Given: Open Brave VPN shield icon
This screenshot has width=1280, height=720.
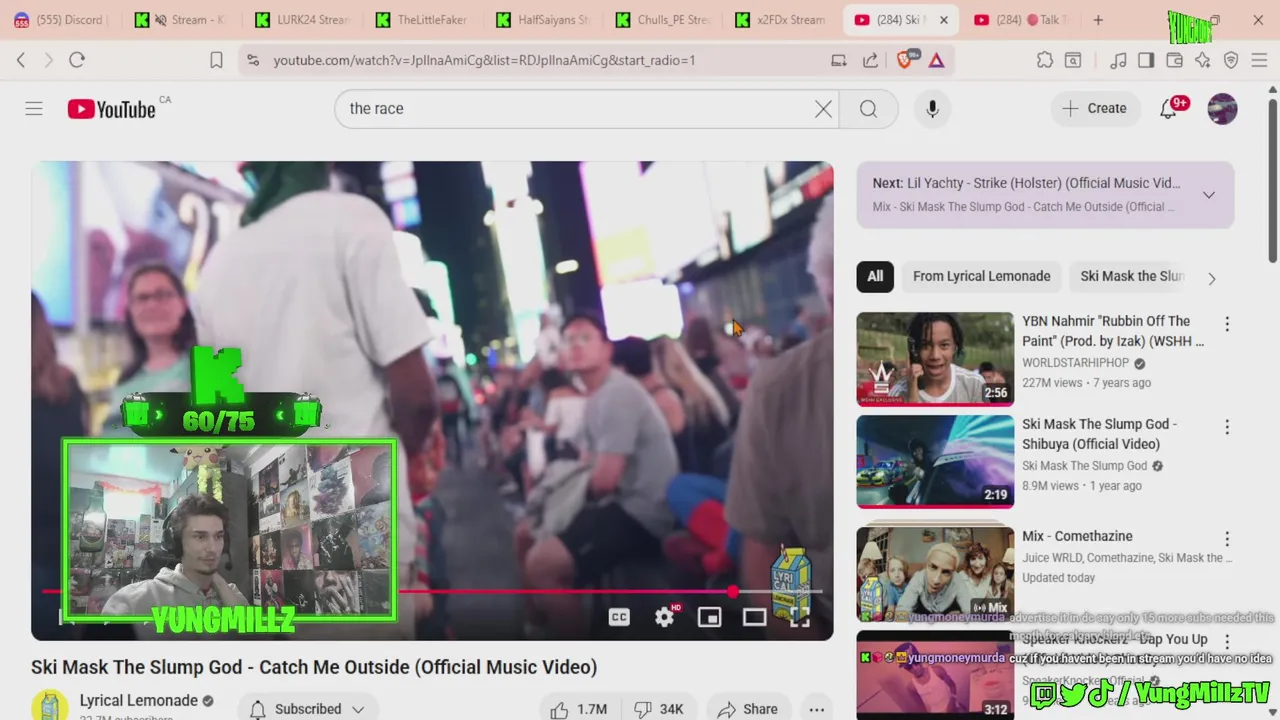Looking at the screenshot, I should pyautogui.click(x=1231, y=60).
